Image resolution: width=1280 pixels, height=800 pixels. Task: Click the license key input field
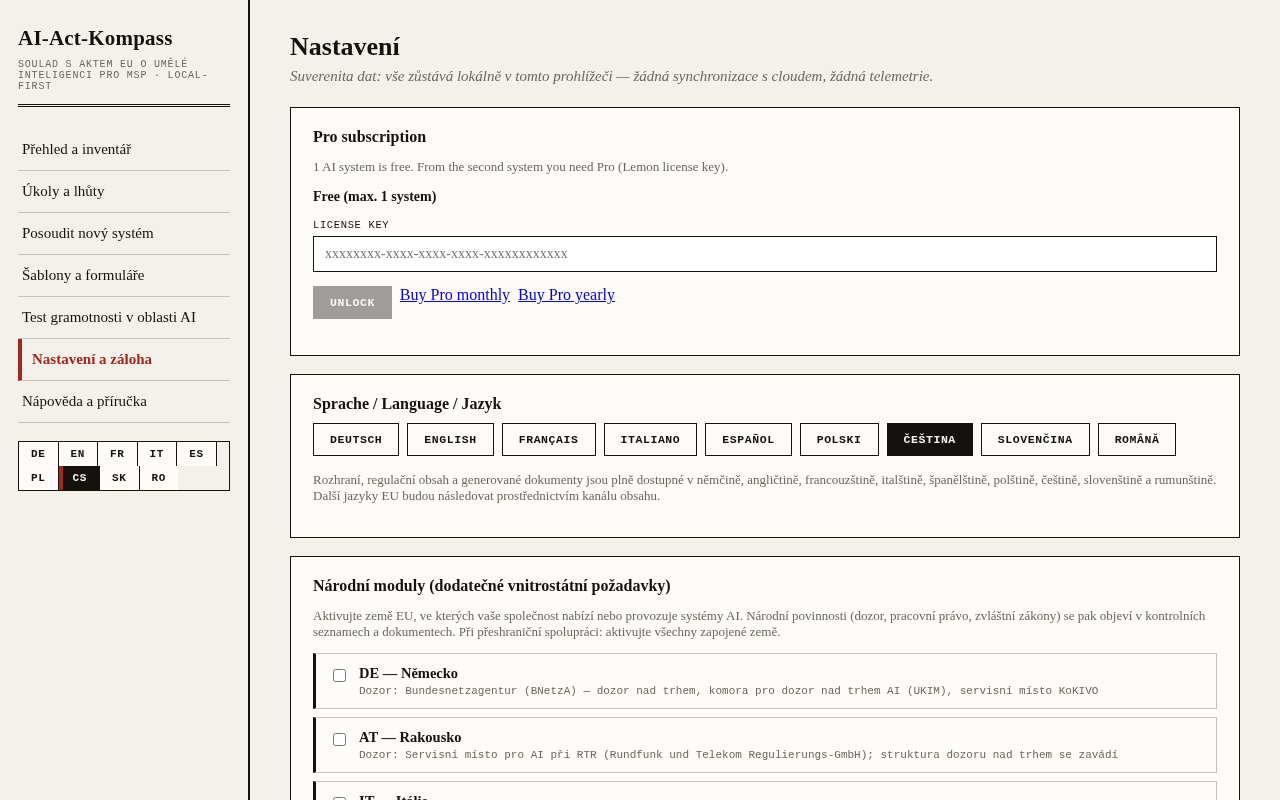(x=765, y=254)
